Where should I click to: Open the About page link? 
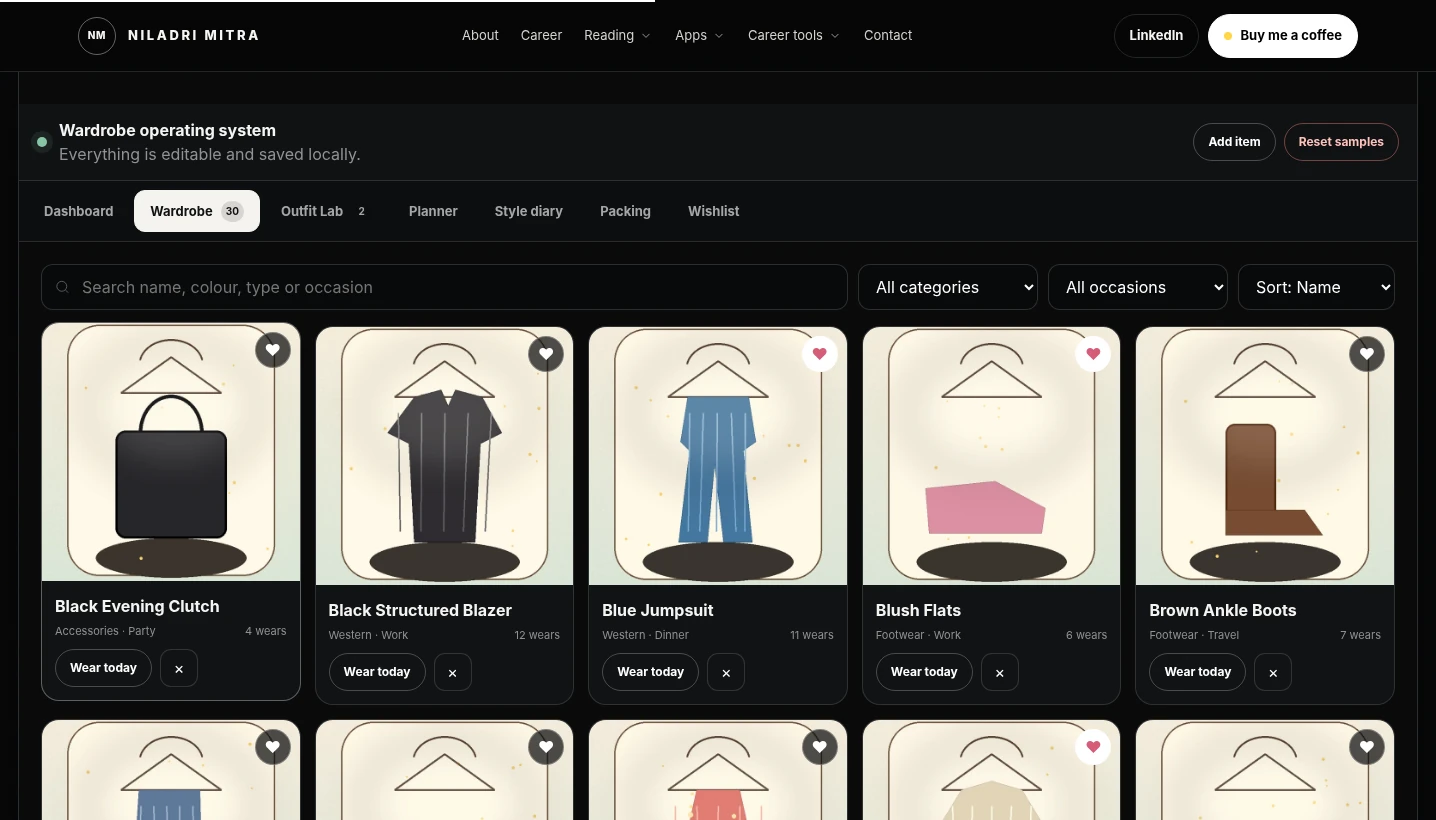[480, 35]
